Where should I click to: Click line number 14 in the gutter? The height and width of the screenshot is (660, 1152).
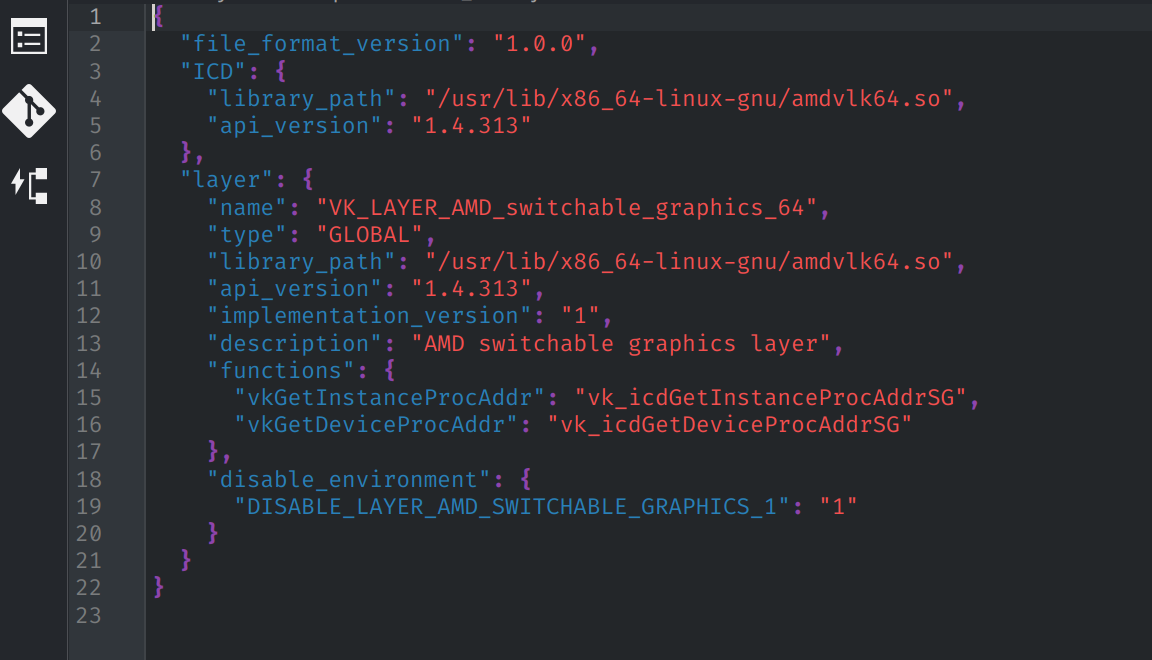tap(89, 370)
